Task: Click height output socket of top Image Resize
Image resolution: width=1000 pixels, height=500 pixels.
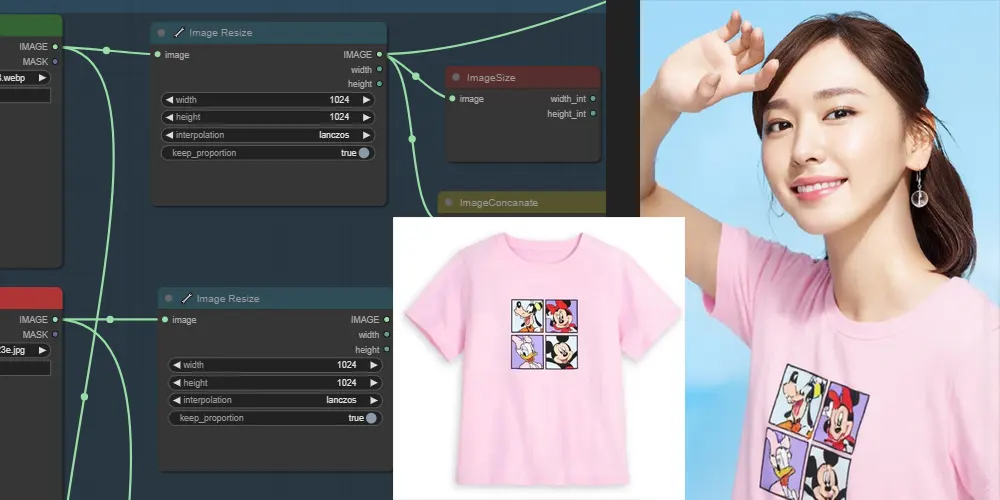Action: point(379,84)
